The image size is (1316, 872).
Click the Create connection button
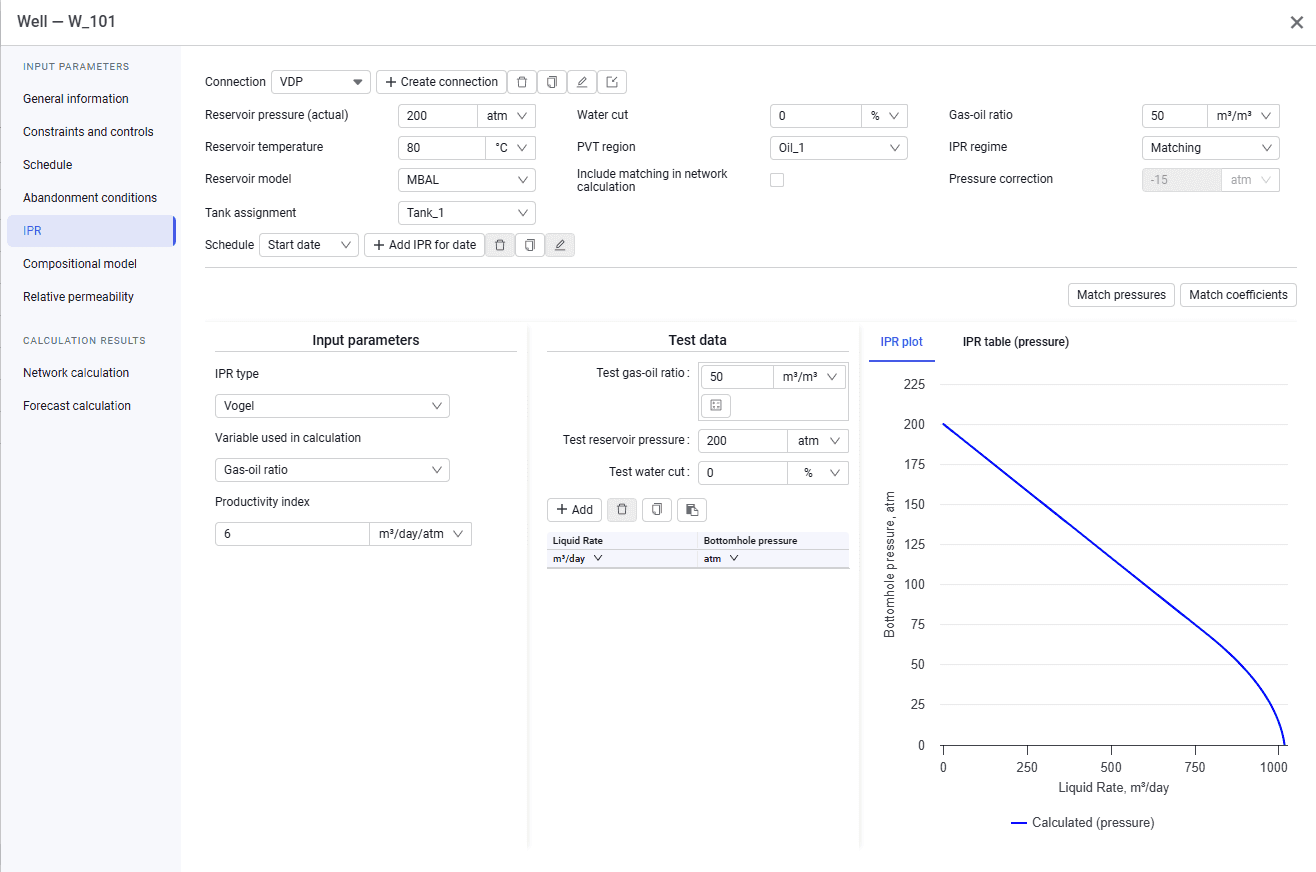tap(441, 82)
